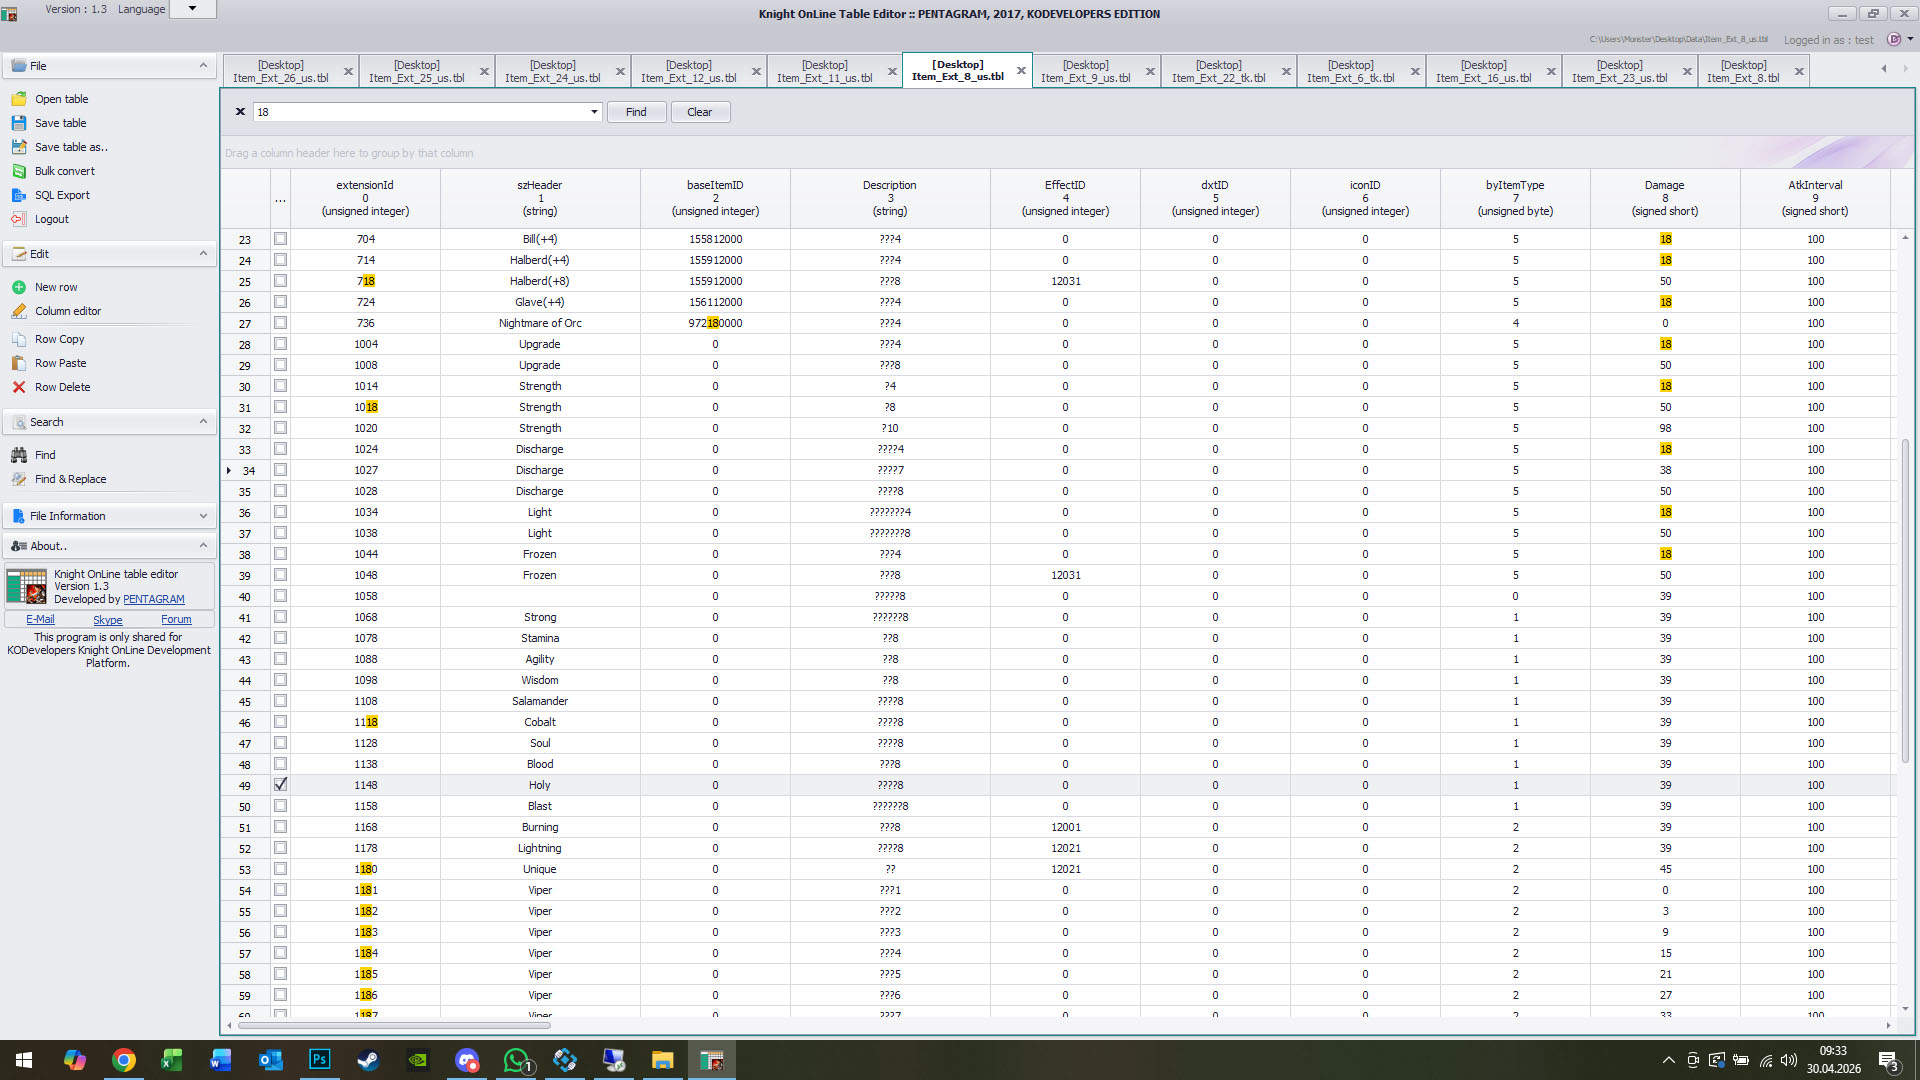Check the checkbox for row 23
This screenshot has height=1080, width=1920.
280,239
